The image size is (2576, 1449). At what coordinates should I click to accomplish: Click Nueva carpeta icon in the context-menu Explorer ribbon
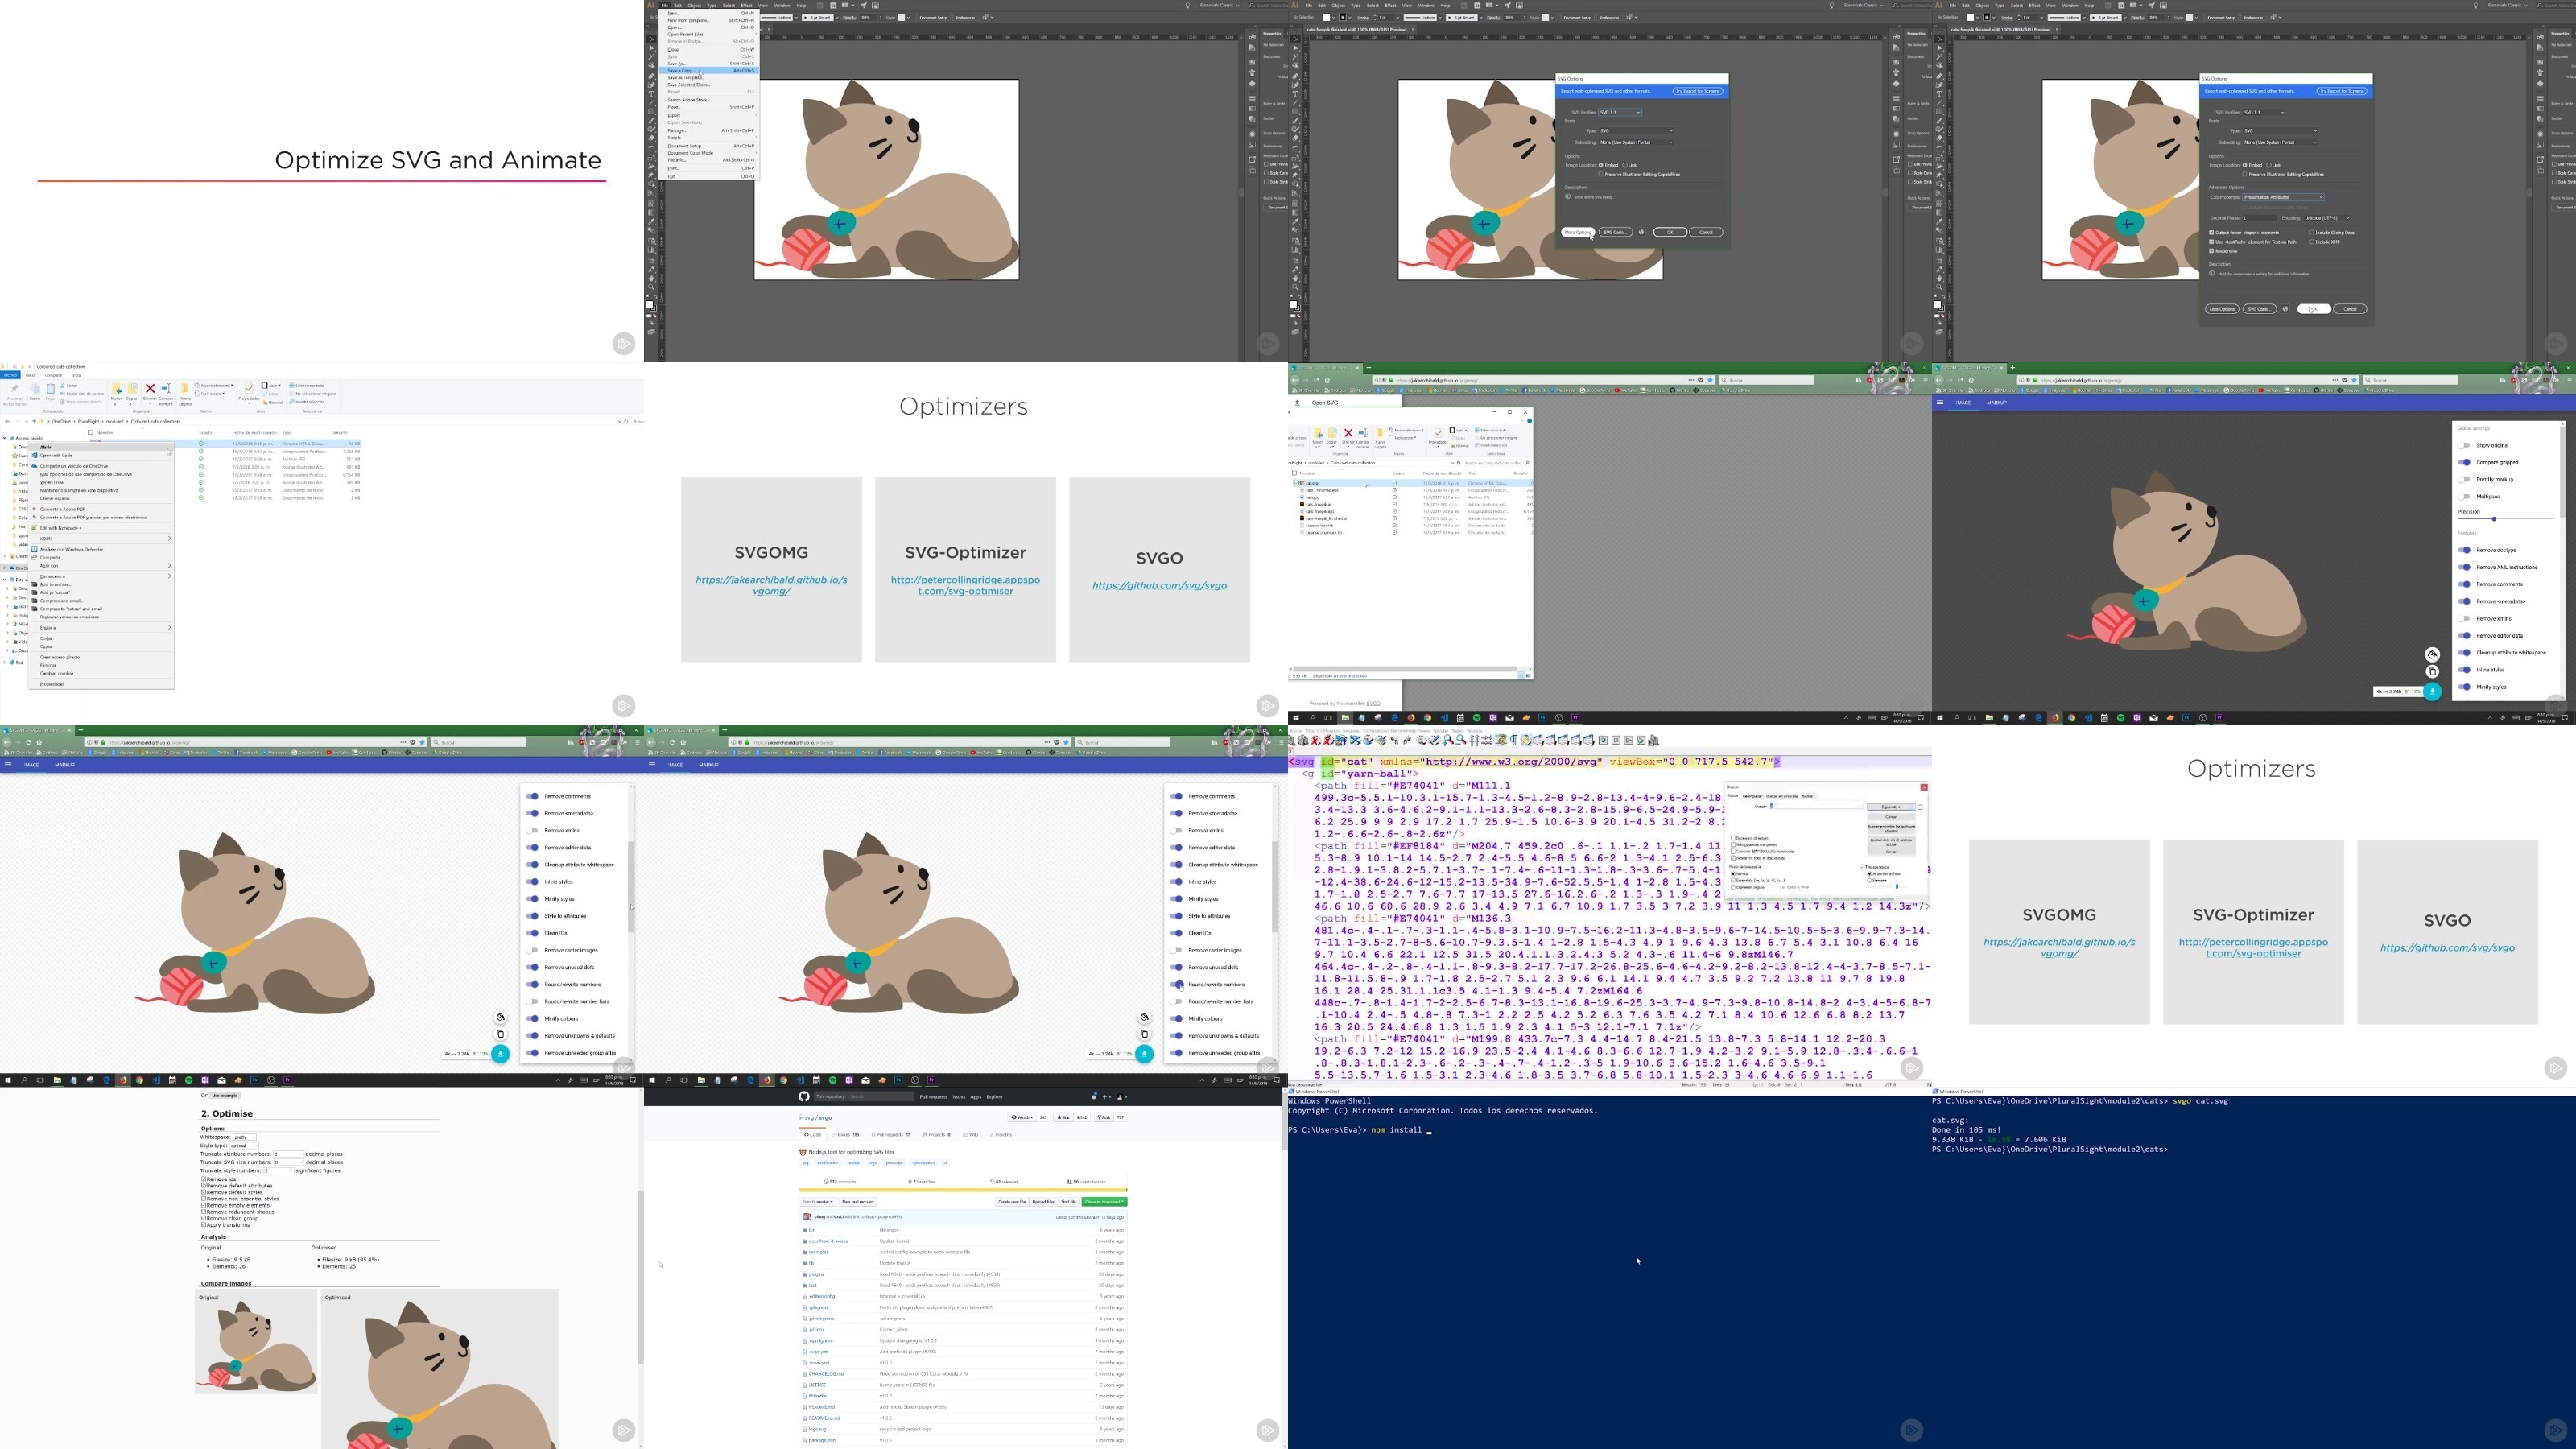click(185, 389)
